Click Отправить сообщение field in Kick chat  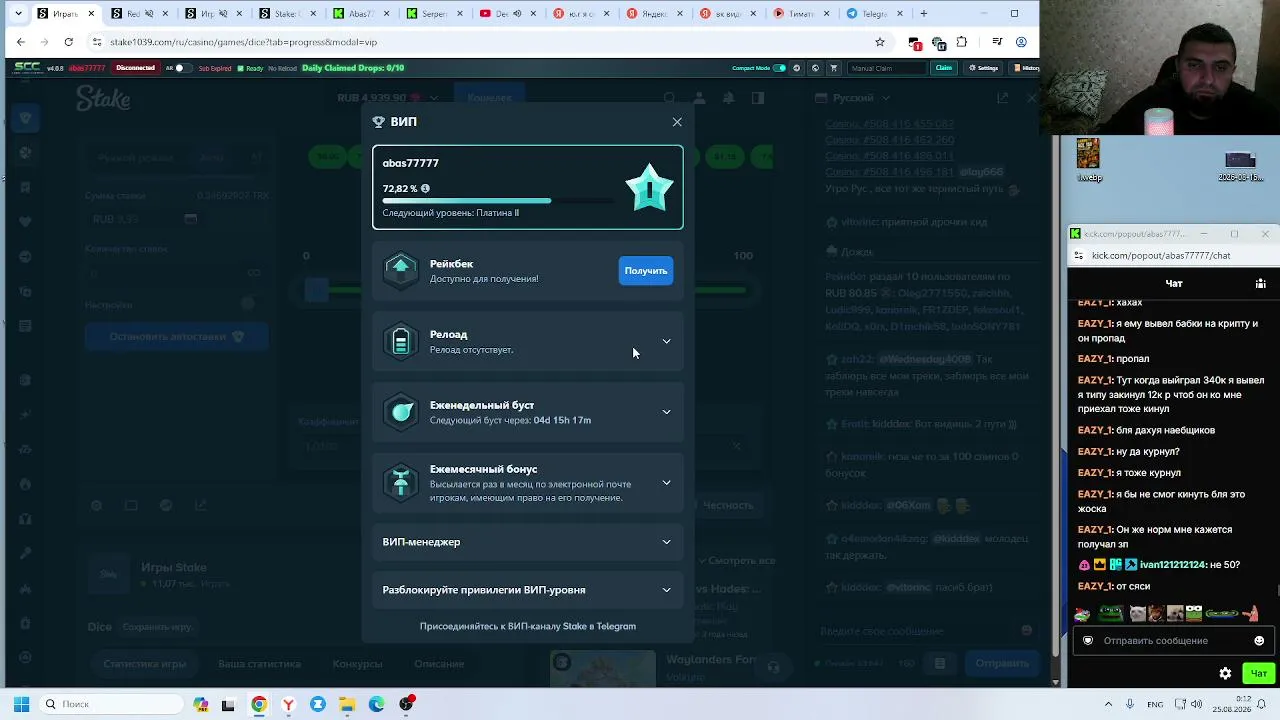click(x=1172, y=641)
